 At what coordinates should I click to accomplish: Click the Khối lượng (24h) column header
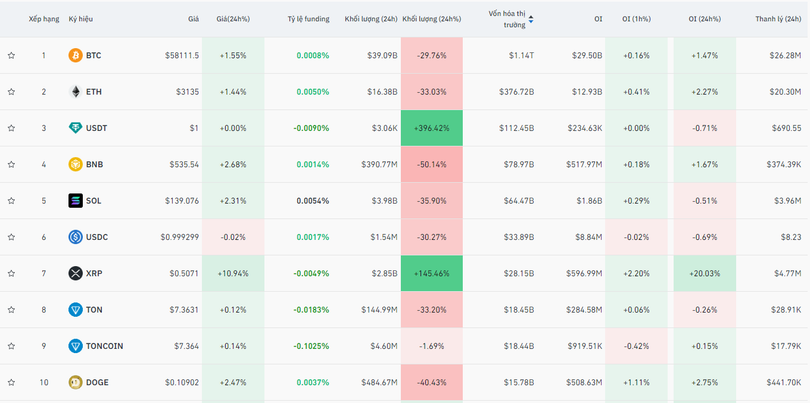[x=370, y=19]
